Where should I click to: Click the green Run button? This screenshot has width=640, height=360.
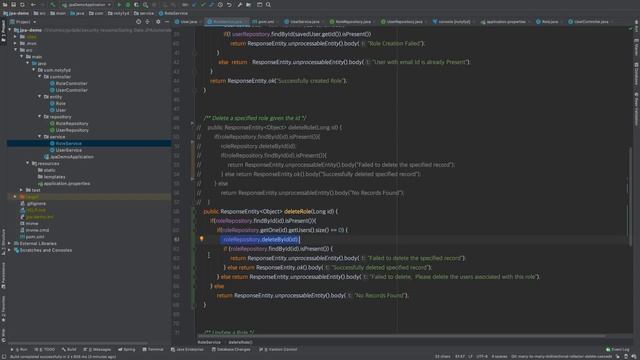point(119,5)
